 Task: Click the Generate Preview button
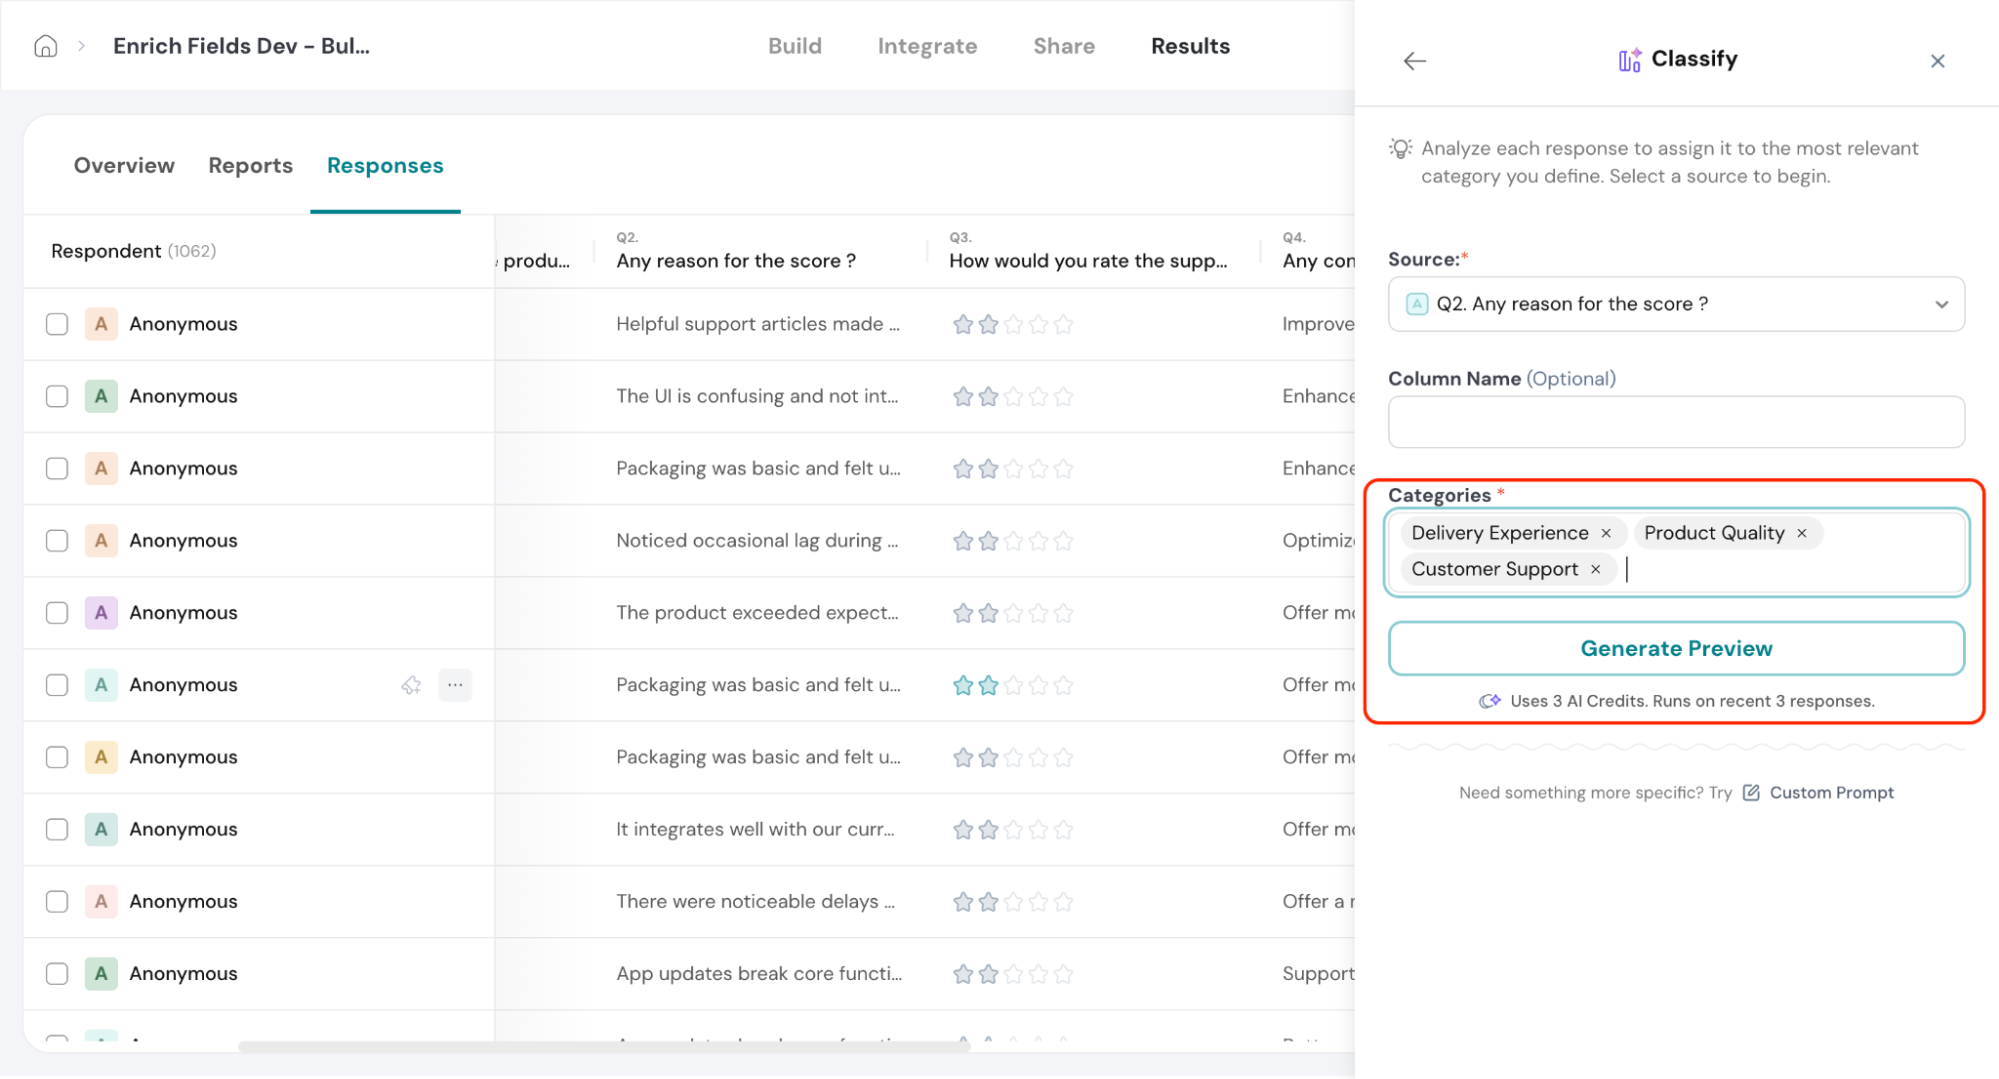(x=1676, y=648)
